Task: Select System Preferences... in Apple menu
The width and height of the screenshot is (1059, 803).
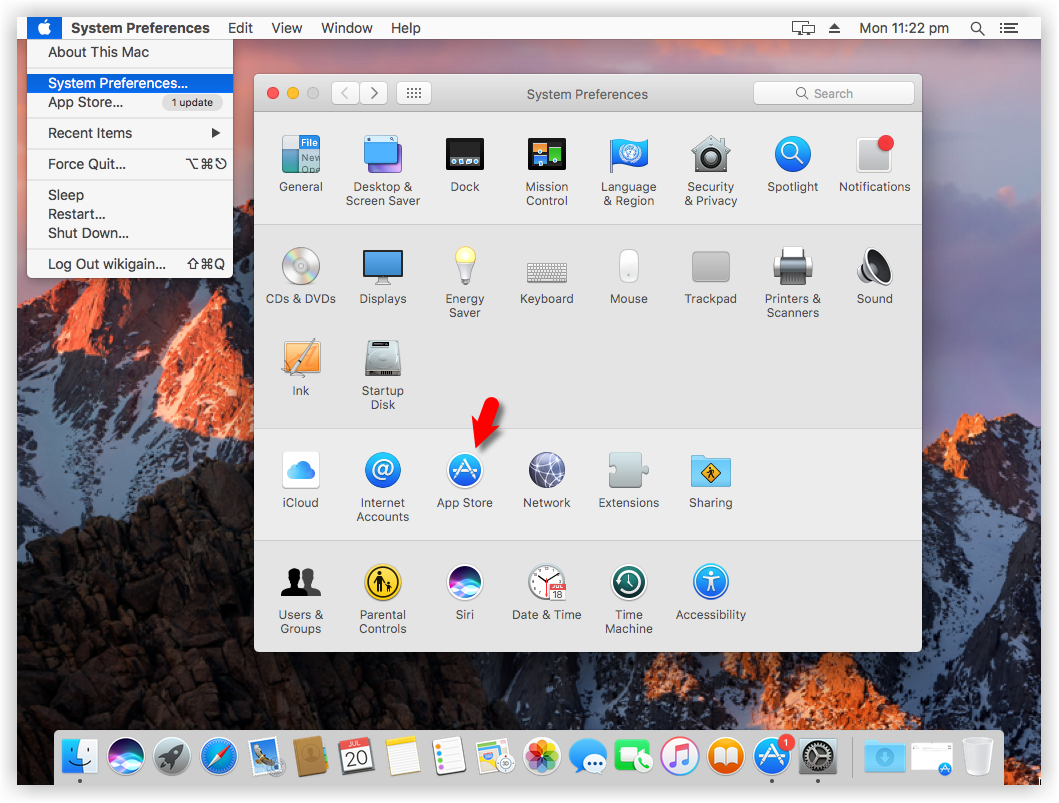Action: [x=130, y=83]
